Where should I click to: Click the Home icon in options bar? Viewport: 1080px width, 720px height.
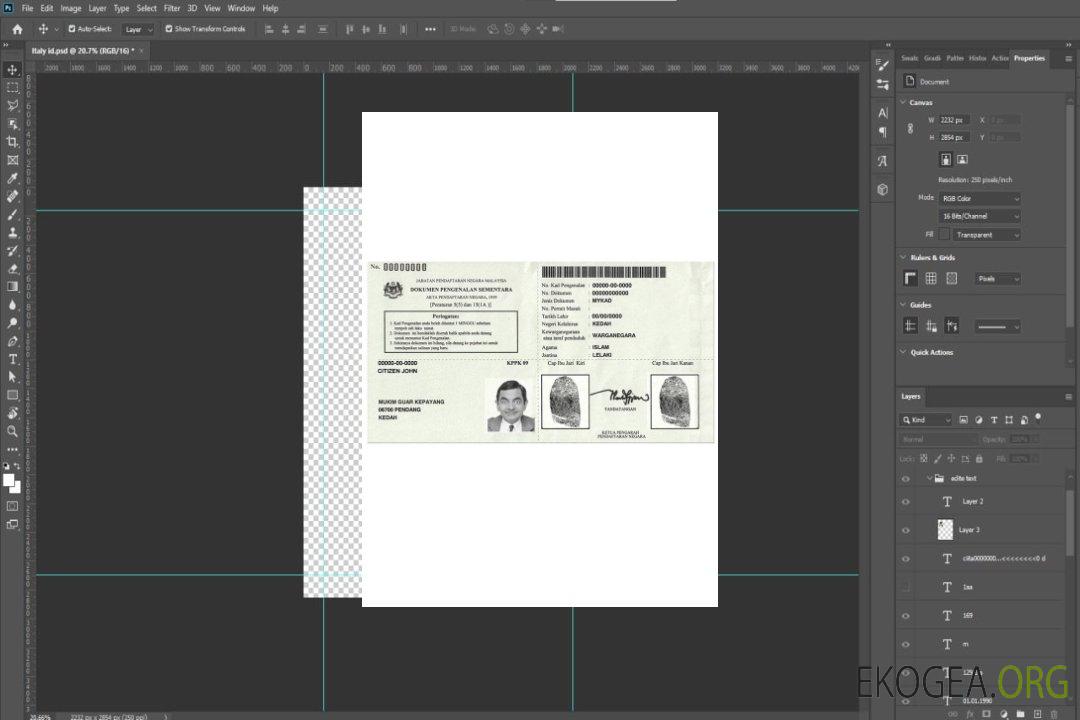[x=17, y=29]
